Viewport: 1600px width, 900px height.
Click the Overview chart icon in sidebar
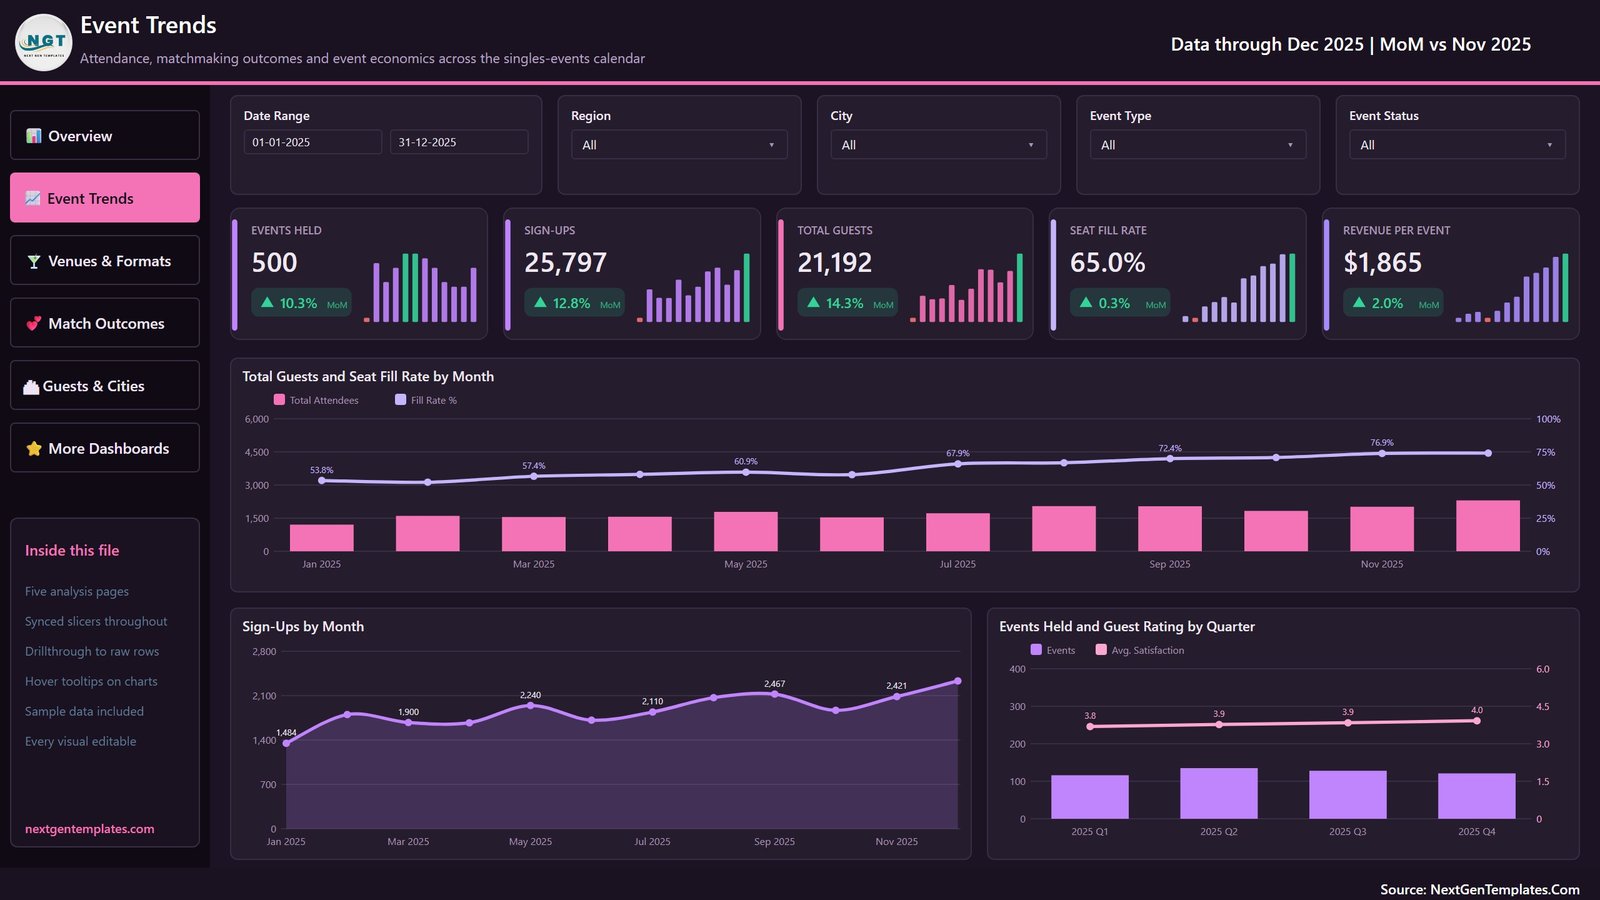[34, 136]
